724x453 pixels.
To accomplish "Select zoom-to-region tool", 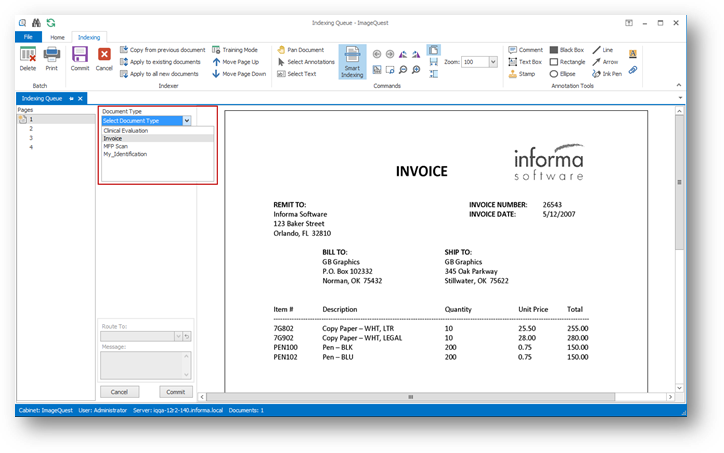I will click(x=390, y=70).
